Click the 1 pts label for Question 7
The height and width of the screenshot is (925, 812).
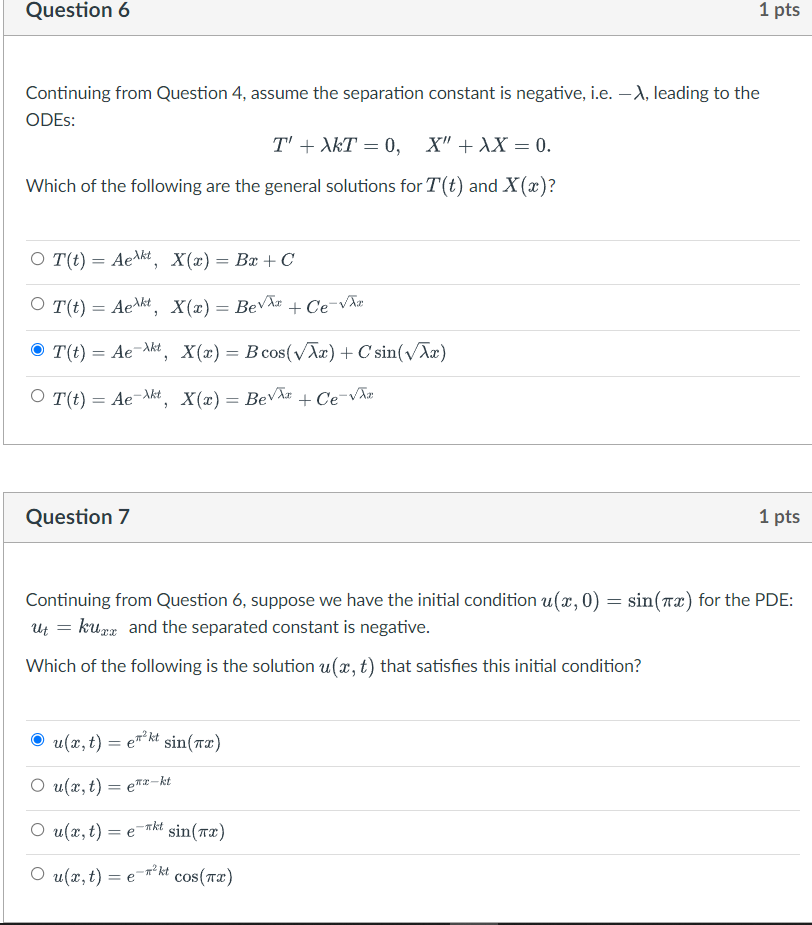779,517
